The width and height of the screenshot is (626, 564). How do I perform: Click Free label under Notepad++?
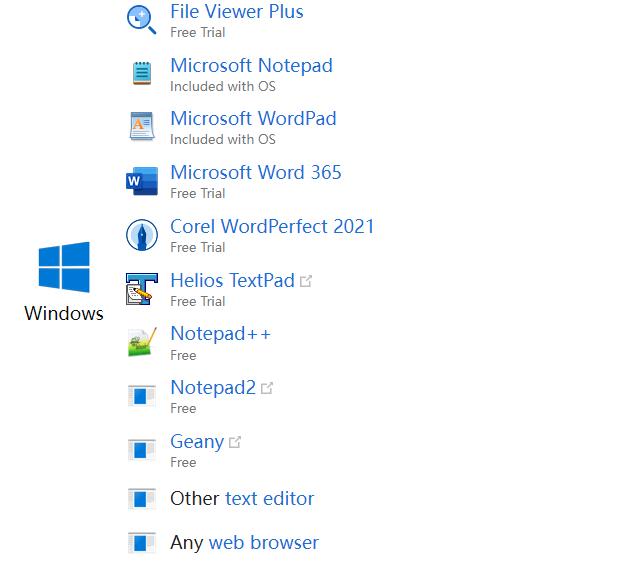point(183,355)
